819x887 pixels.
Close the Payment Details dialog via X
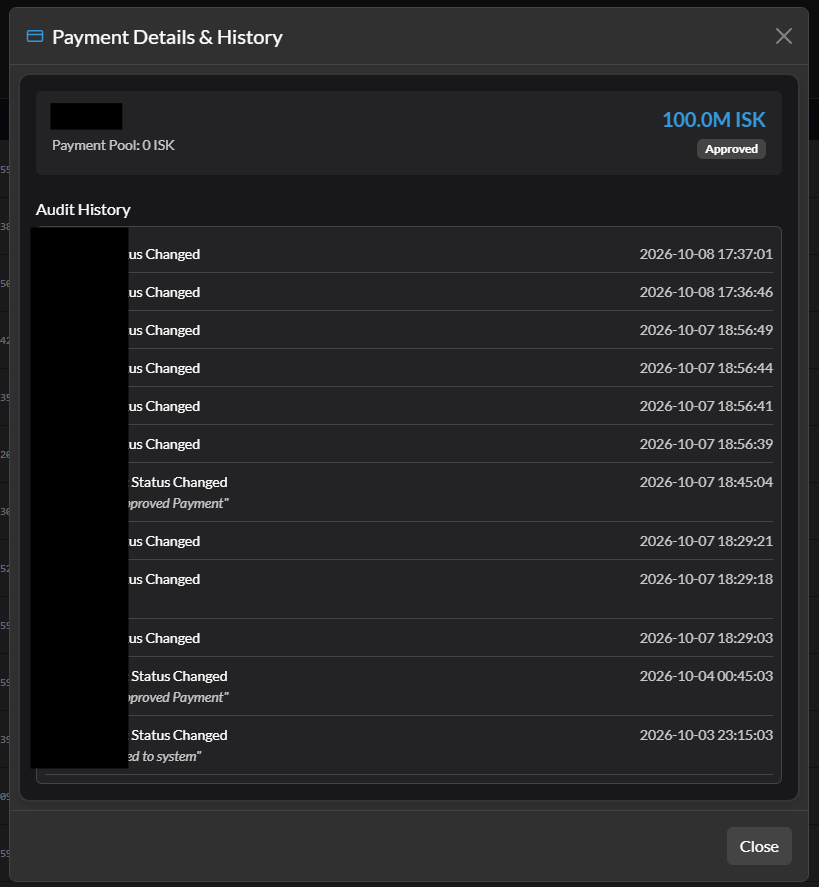tap(783, 36)
